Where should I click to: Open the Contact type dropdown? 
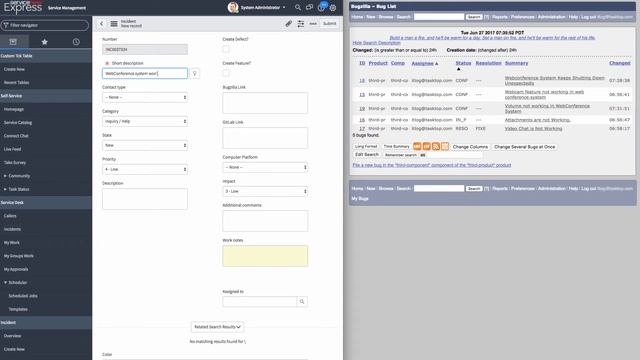coord(145,98)
